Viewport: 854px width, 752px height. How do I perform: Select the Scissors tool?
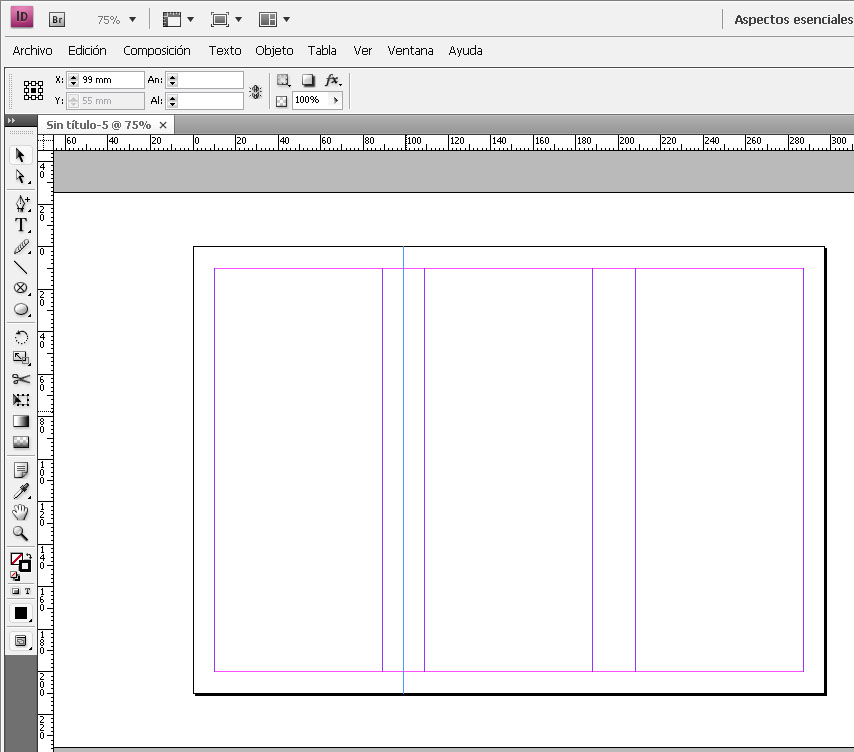pos(21,379)
